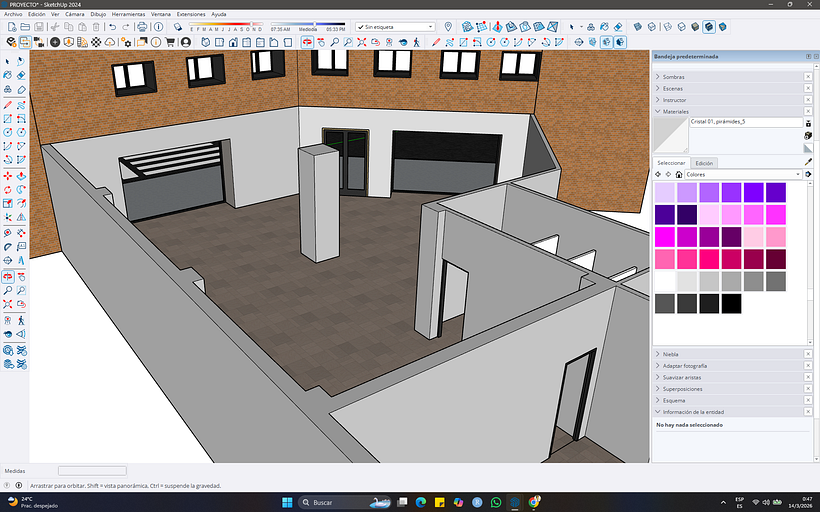820x512 pixels.
Task: Switch to Front view house icon
Action: click(x=233, y=42)
